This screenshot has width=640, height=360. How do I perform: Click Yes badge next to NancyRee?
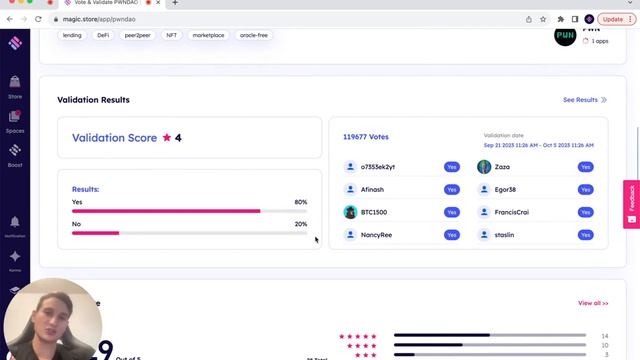click(451, 235)
